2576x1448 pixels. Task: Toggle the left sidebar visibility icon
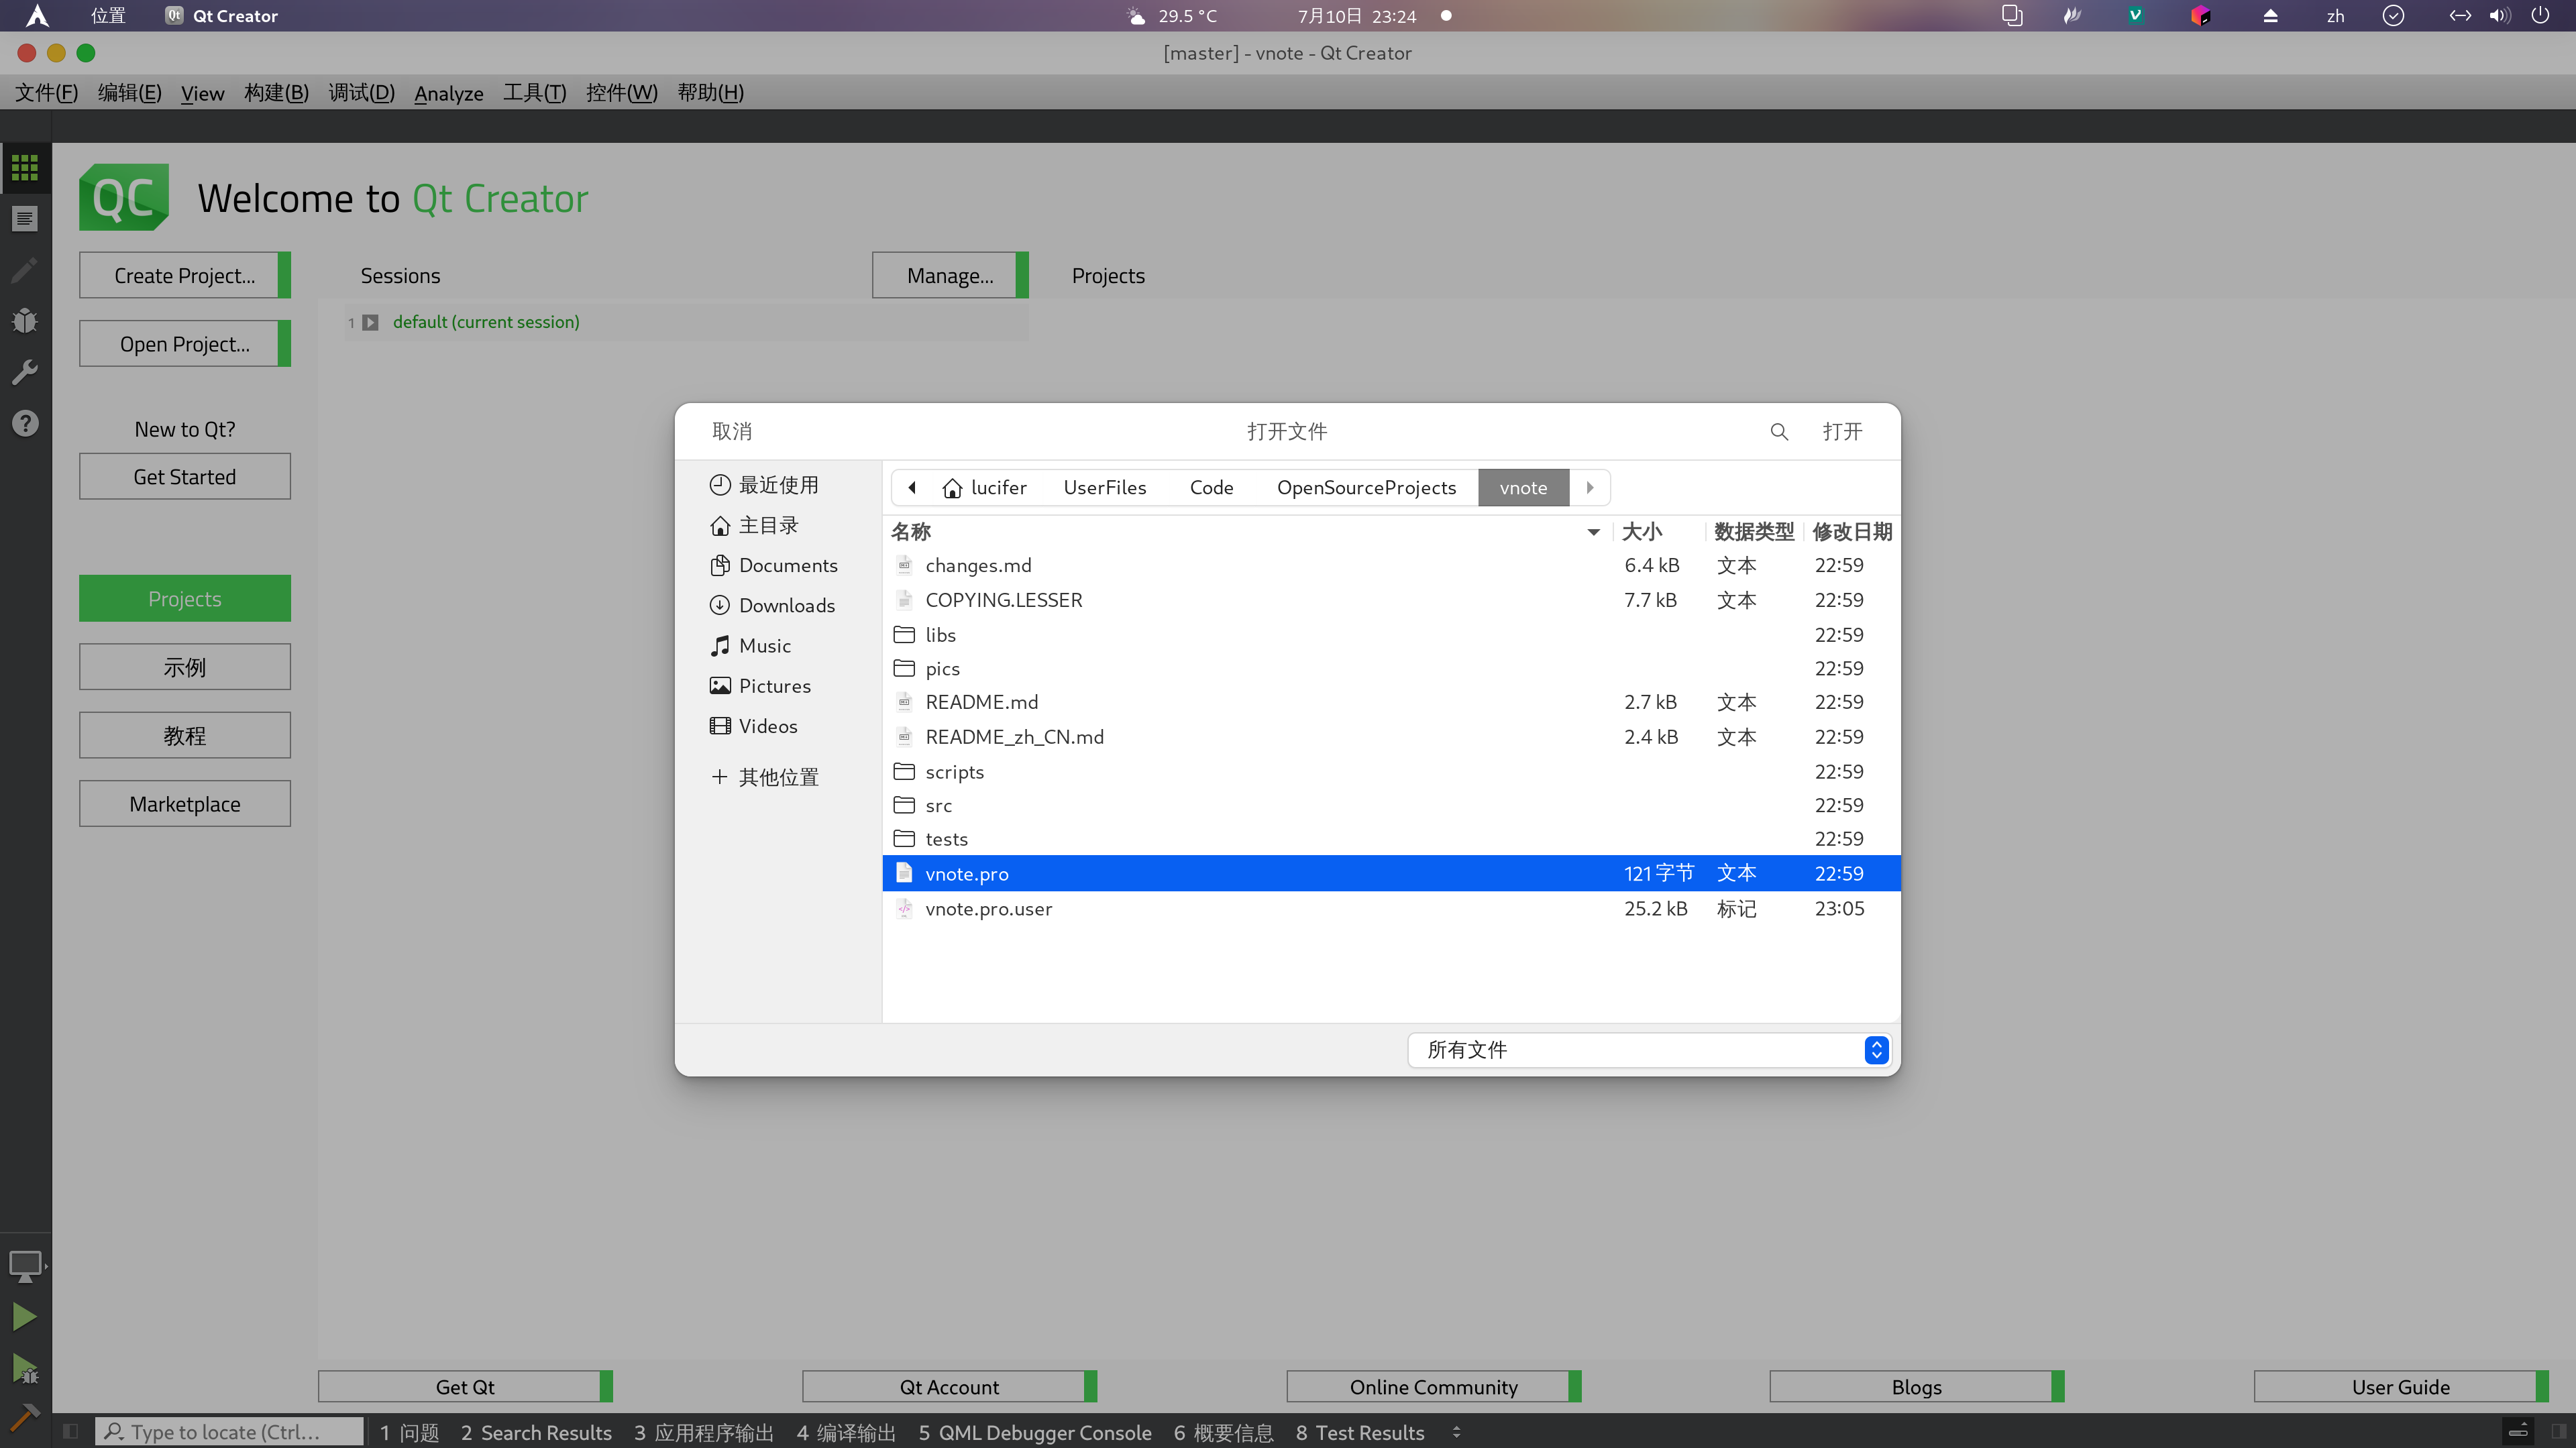[x=70, y=1431]
